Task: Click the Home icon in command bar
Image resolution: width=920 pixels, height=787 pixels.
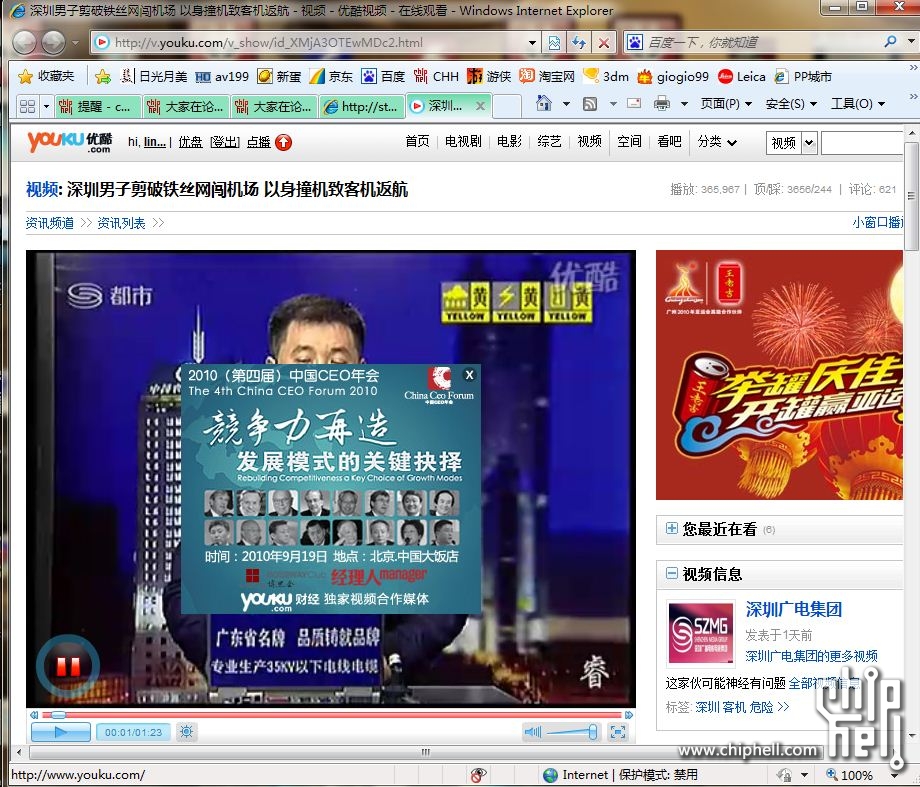Action: [x=544, y=104]
